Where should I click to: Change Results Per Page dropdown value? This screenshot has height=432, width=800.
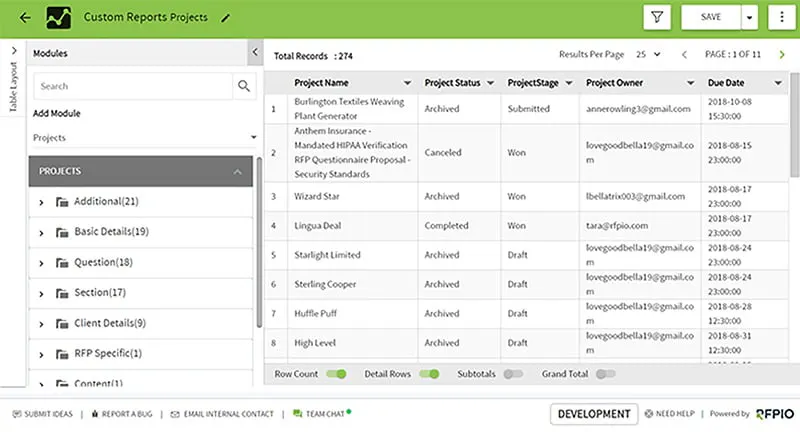click(648, 54)
